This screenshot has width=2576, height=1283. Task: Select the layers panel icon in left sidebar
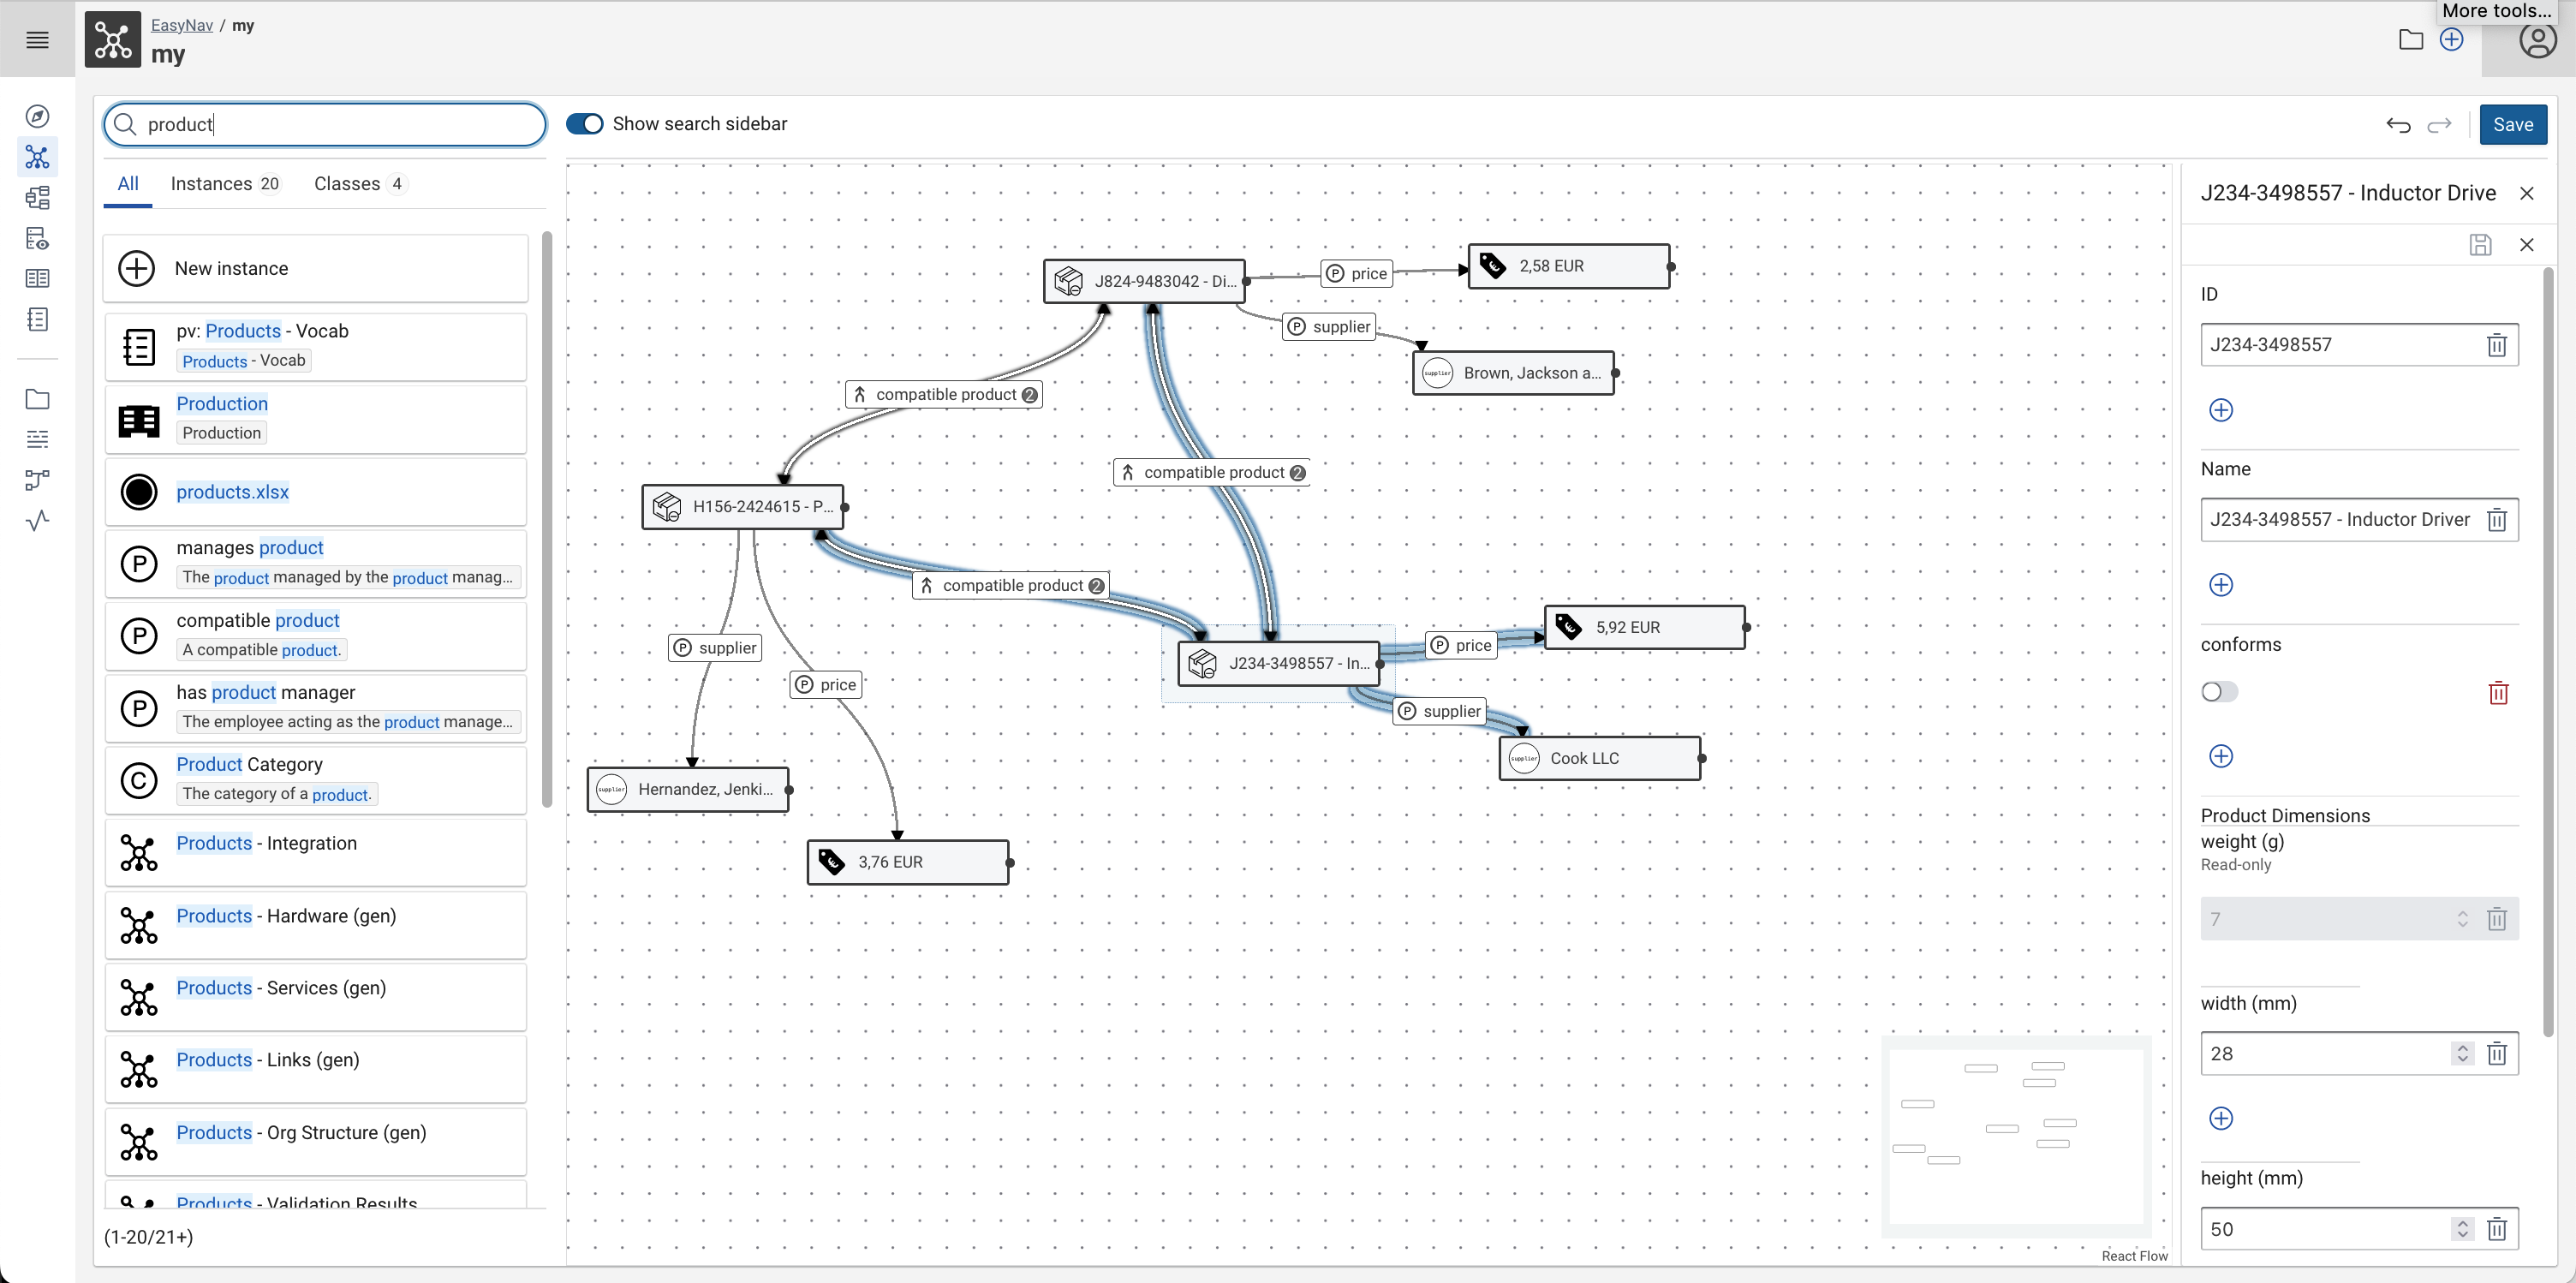39,440
